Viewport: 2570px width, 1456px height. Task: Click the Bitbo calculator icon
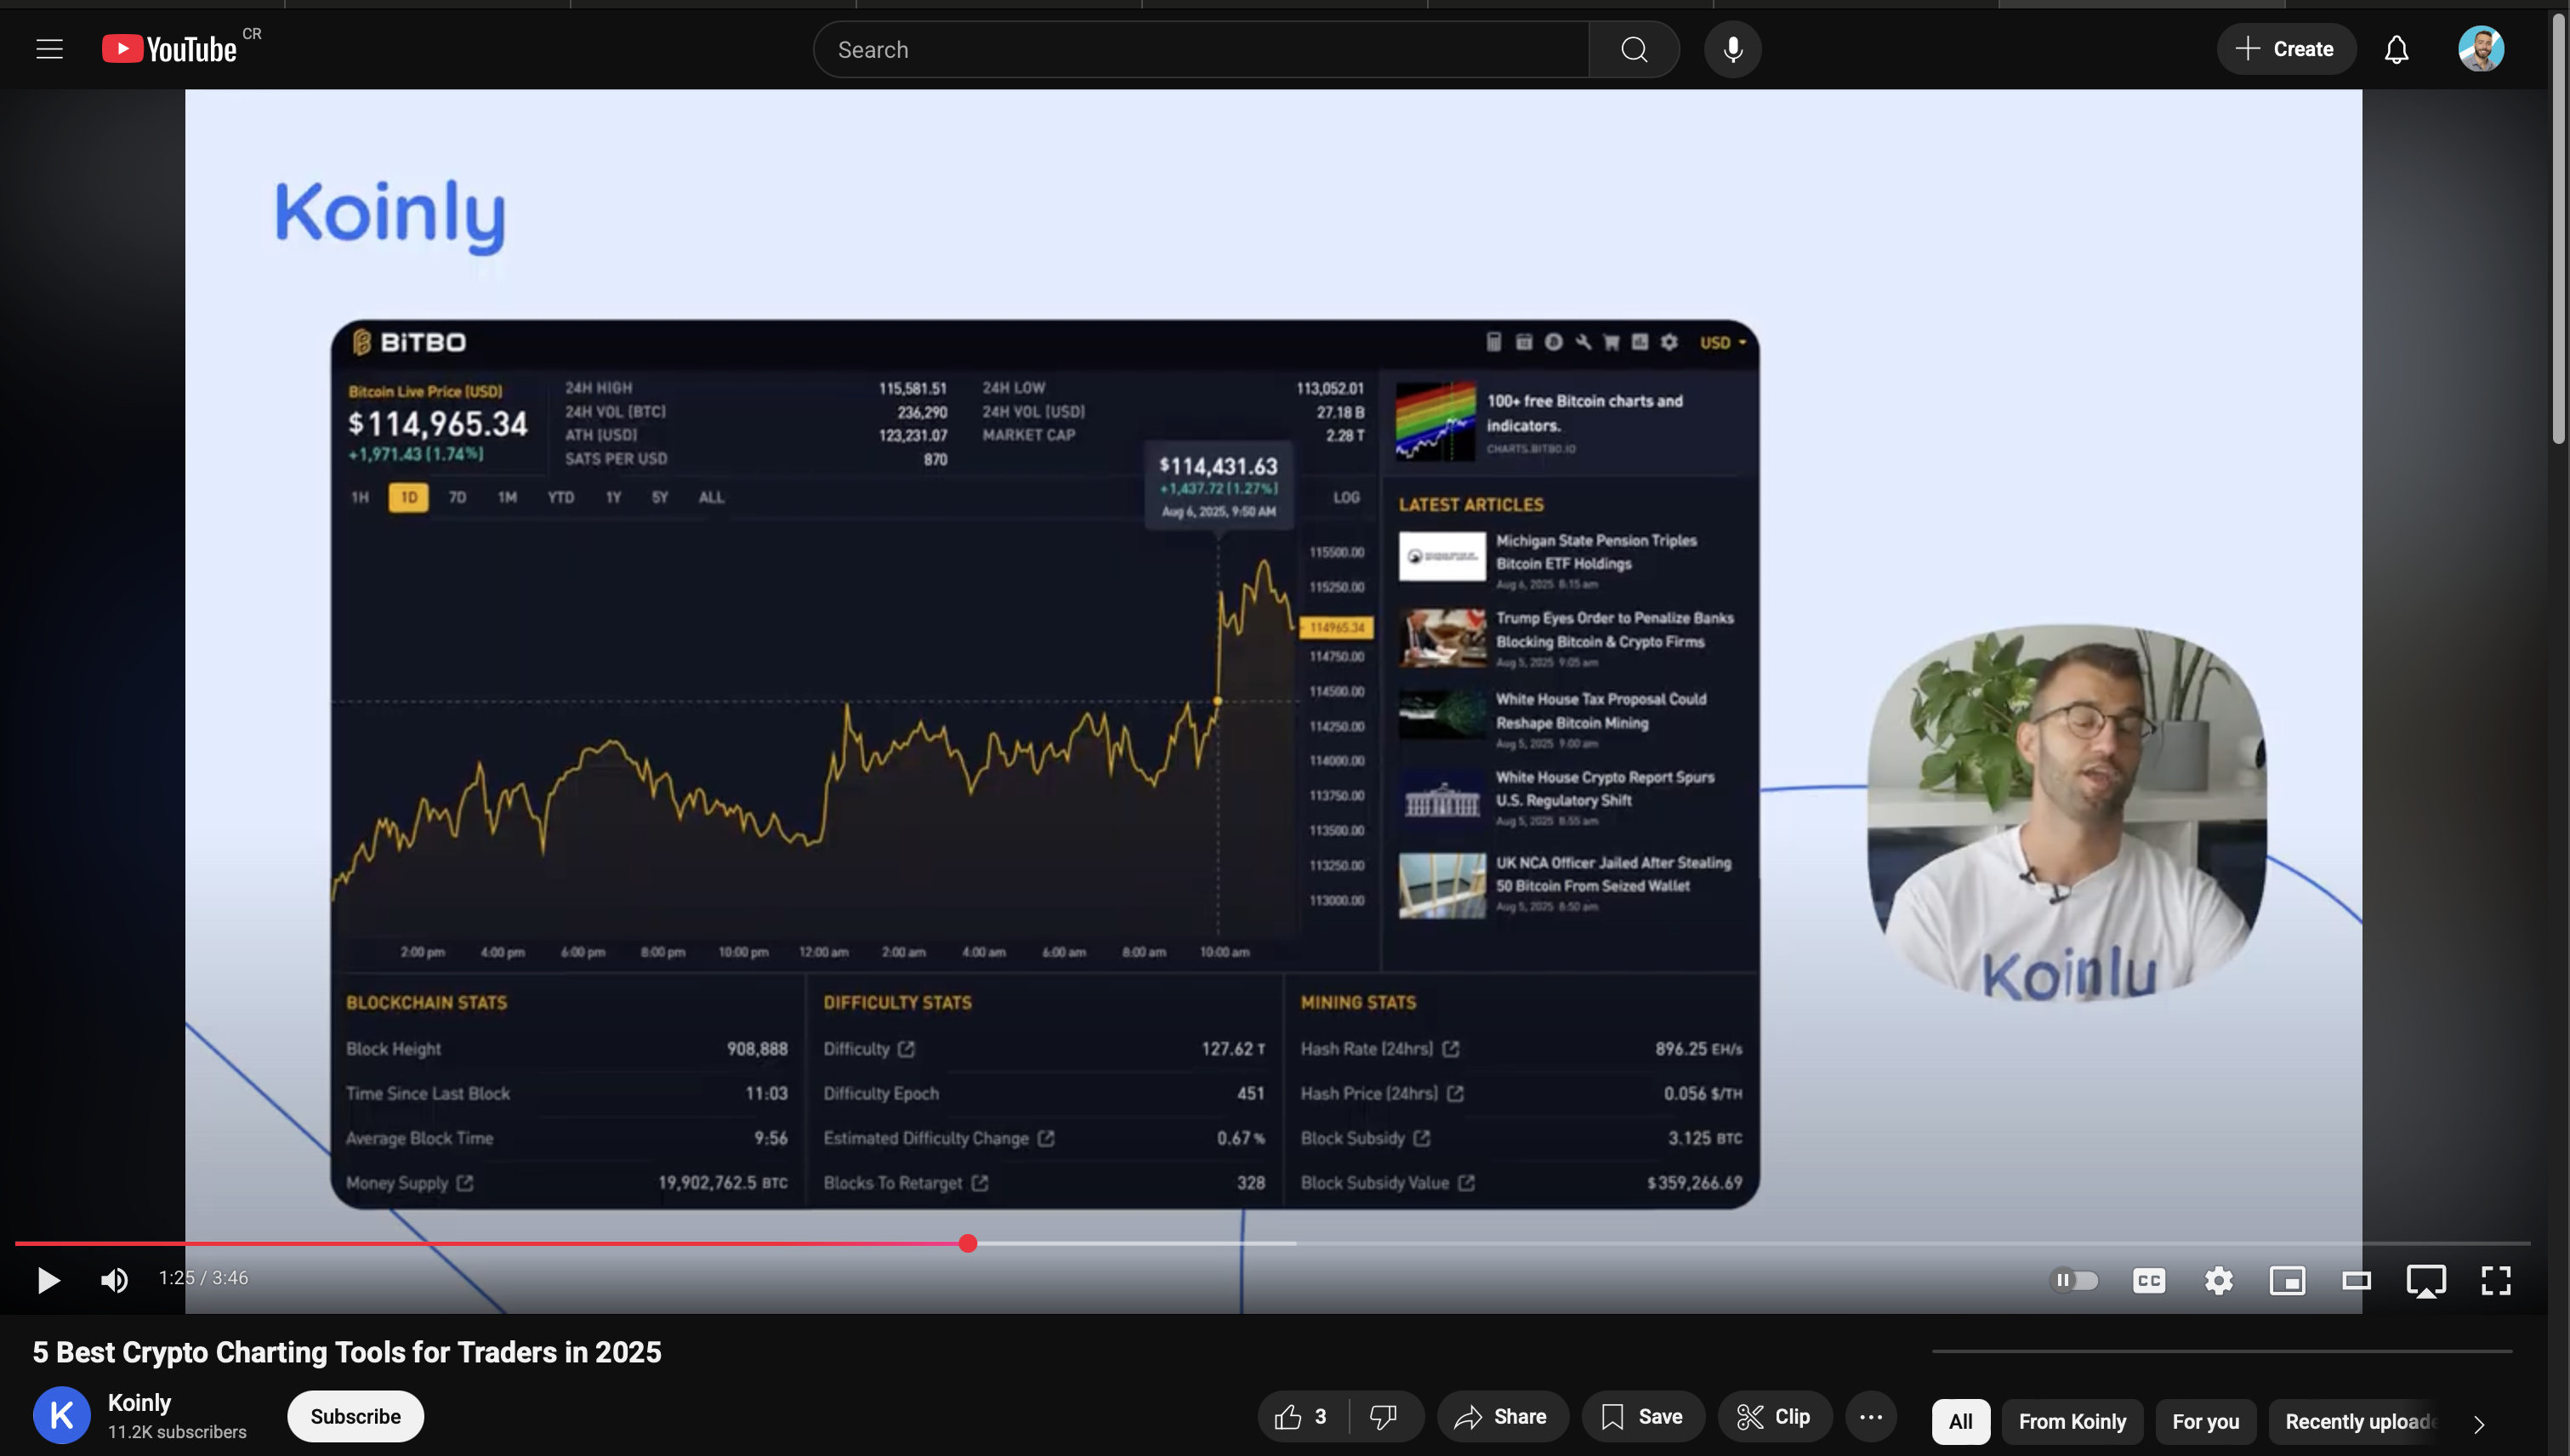tap(1494, 342)
